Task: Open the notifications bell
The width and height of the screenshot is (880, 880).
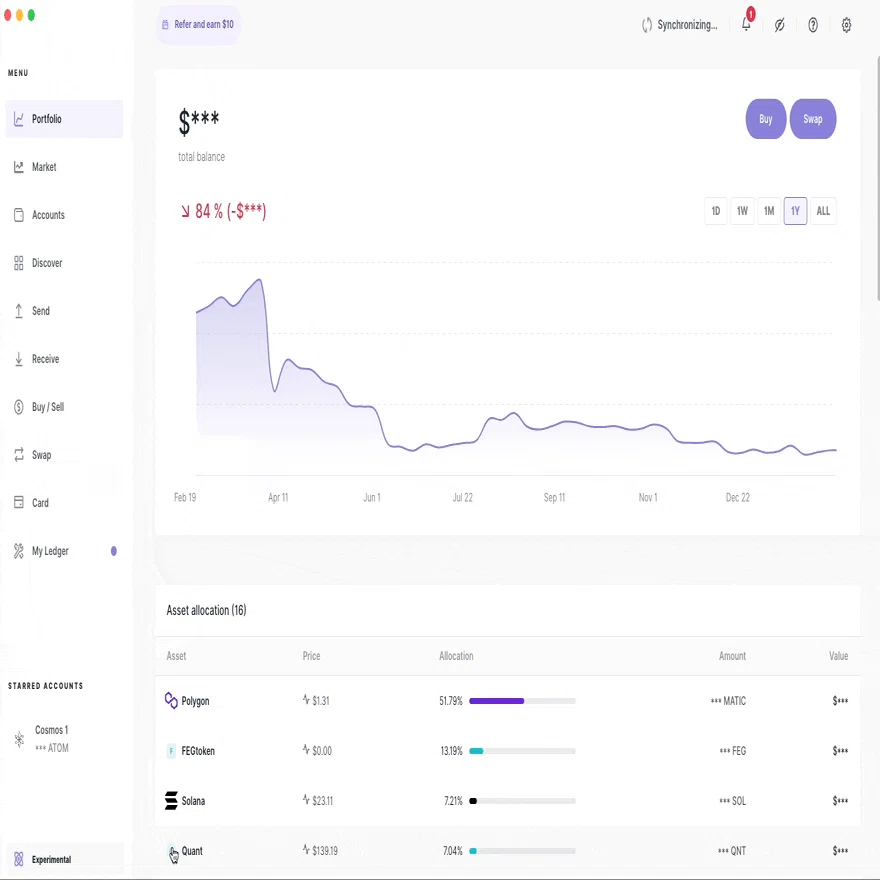Action: coord(746,24)
